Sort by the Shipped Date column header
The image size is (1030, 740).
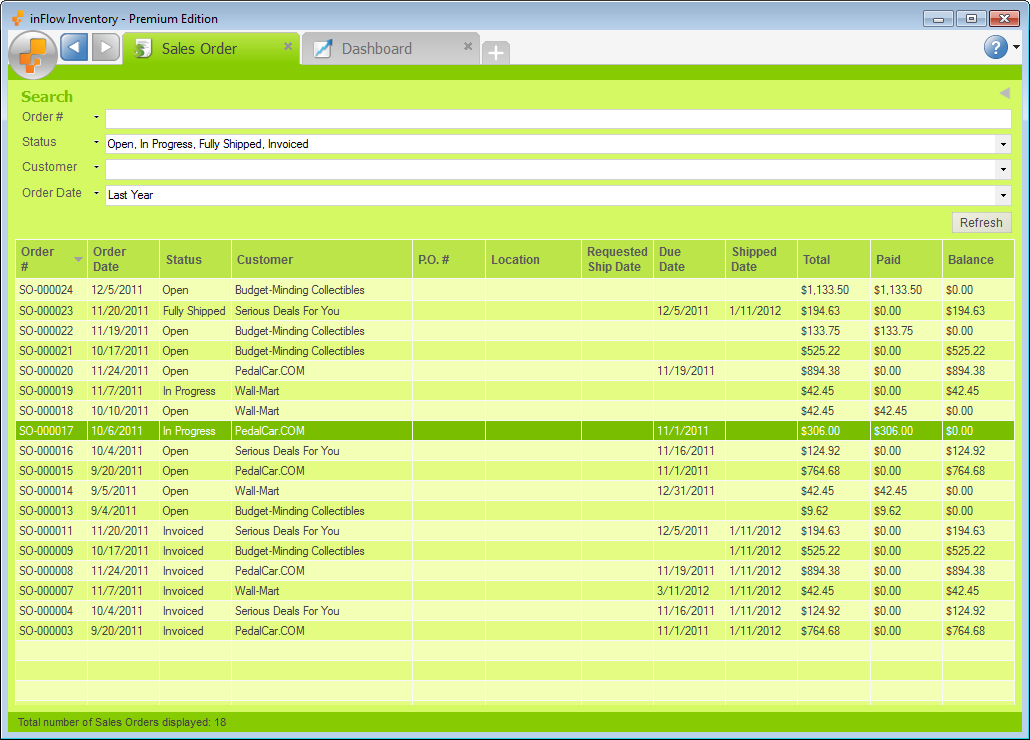pos(762,259)
